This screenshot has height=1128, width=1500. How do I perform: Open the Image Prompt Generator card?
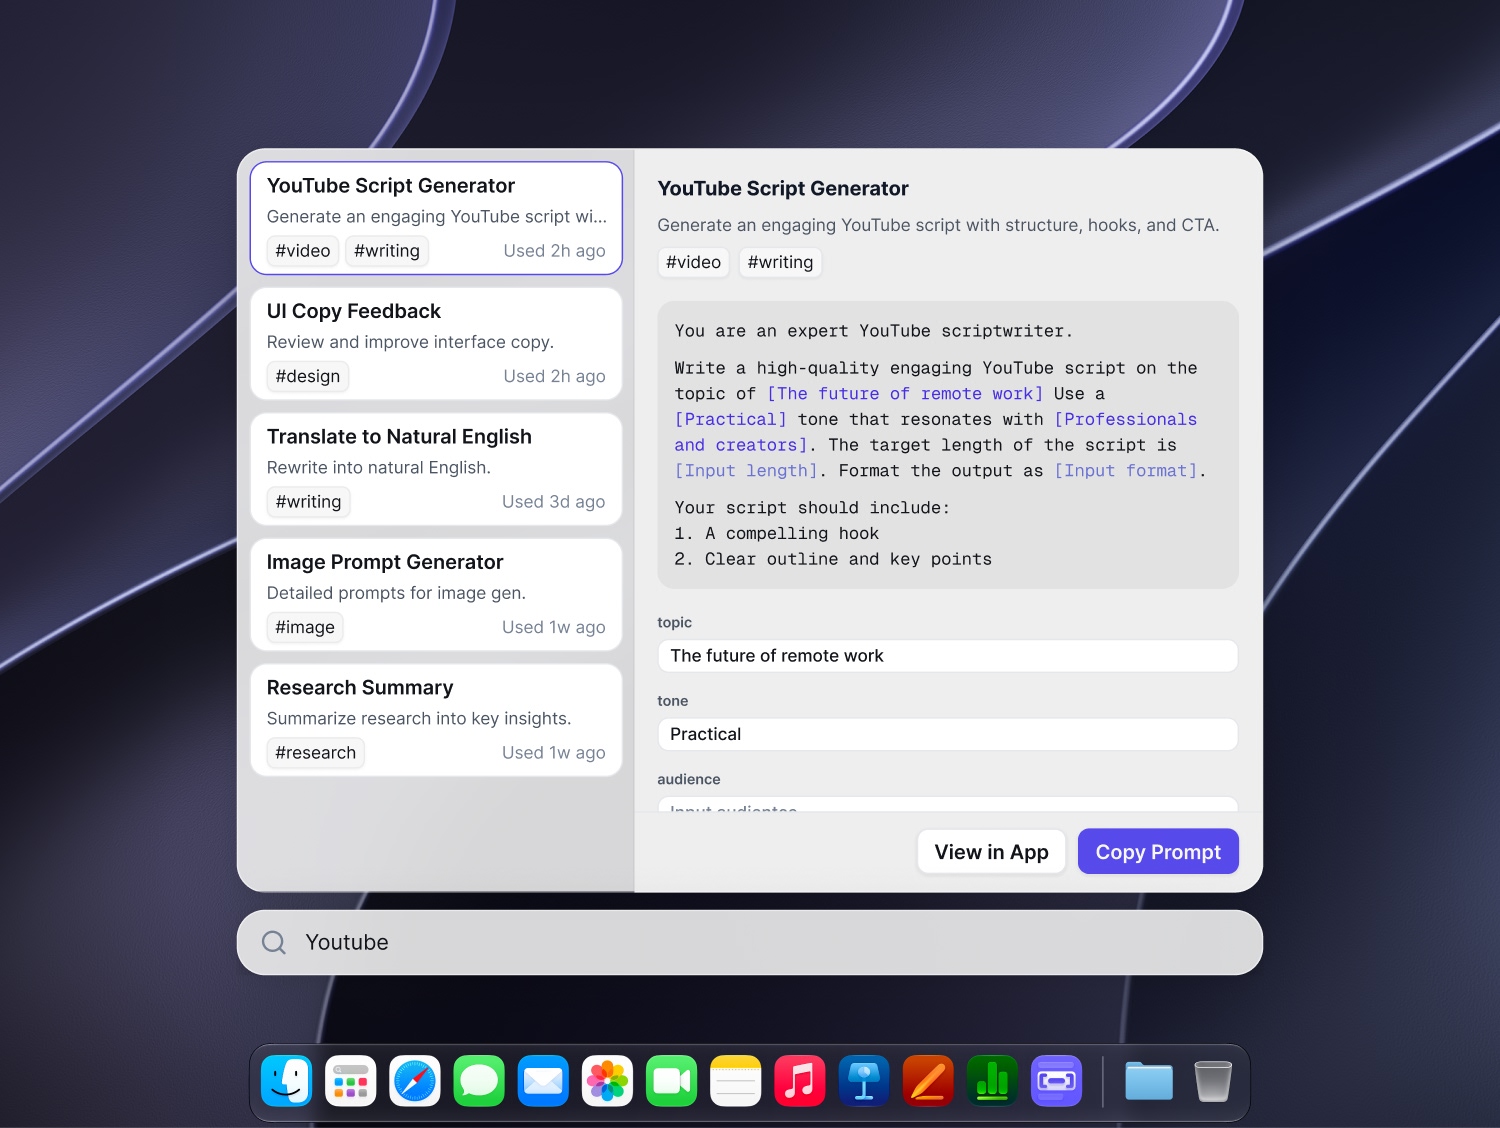tap(436, 595)
